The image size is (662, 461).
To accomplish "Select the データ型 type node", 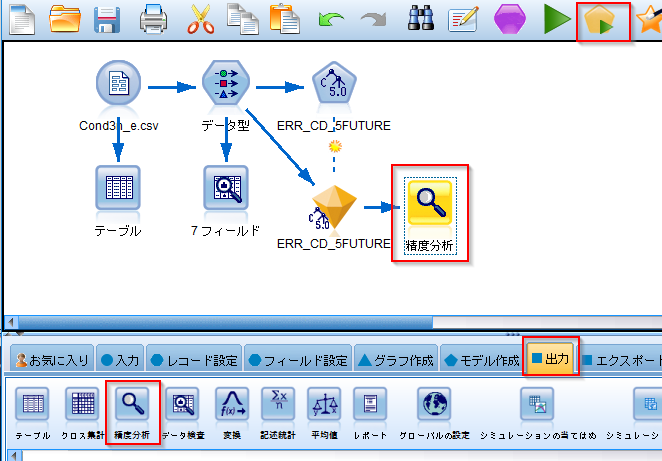I will (x=226, y=82).
